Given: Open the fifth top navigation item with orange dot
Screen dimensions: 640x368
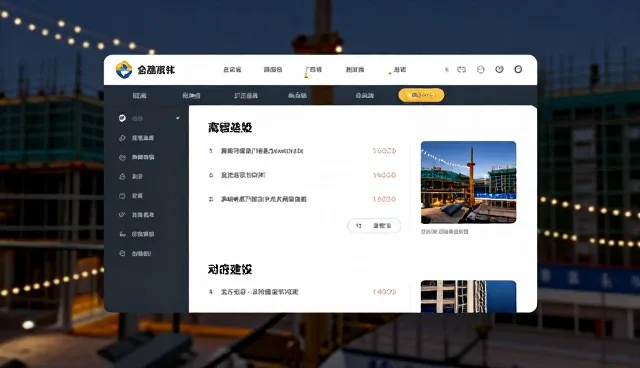Looking at the screenshot, I should 398,70.
